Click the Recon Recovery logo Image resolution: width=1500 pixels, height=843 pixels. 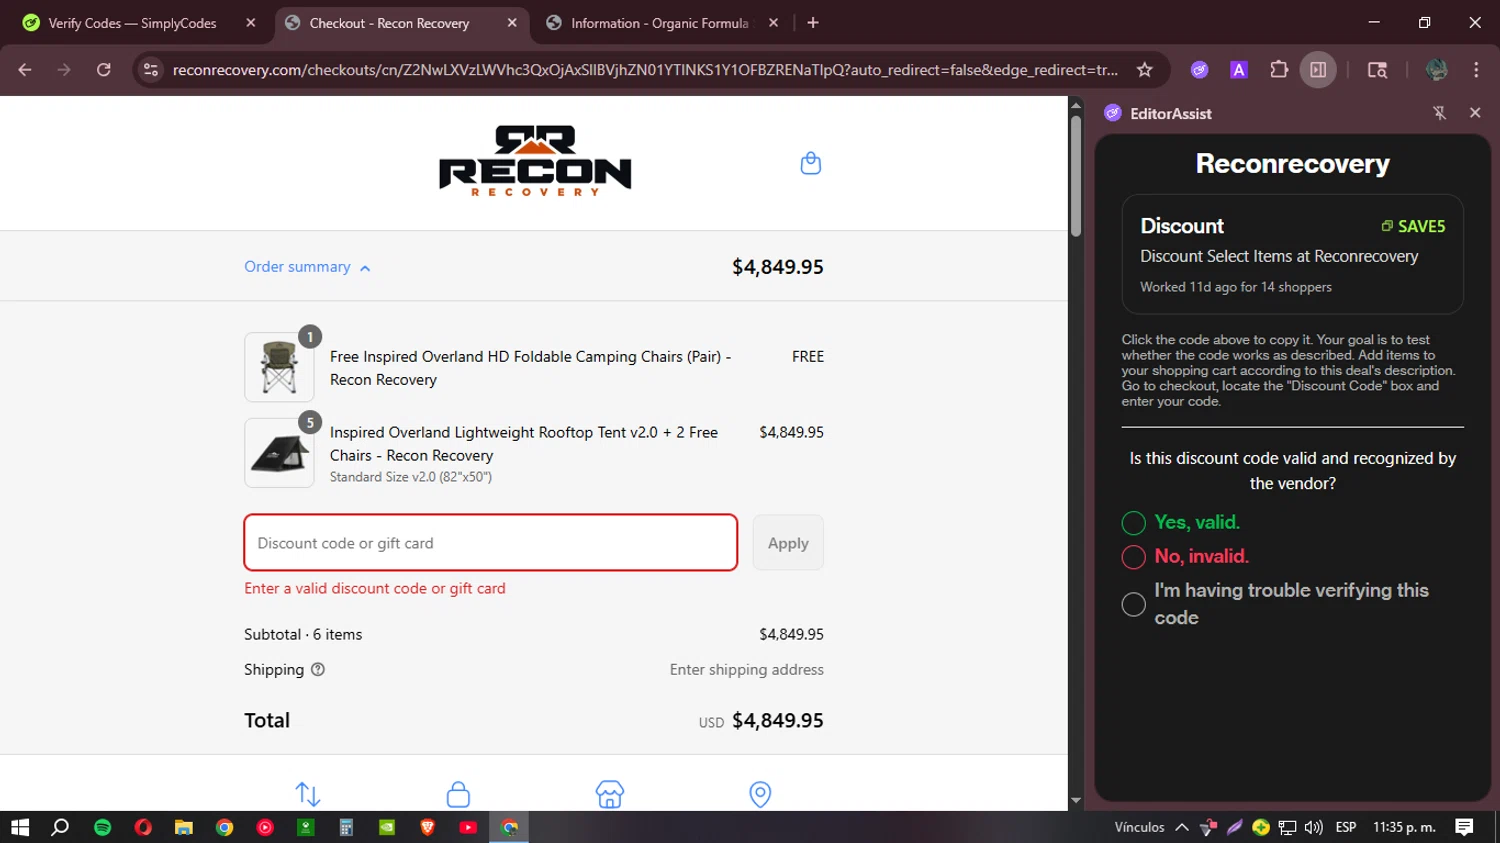(535, 161)
